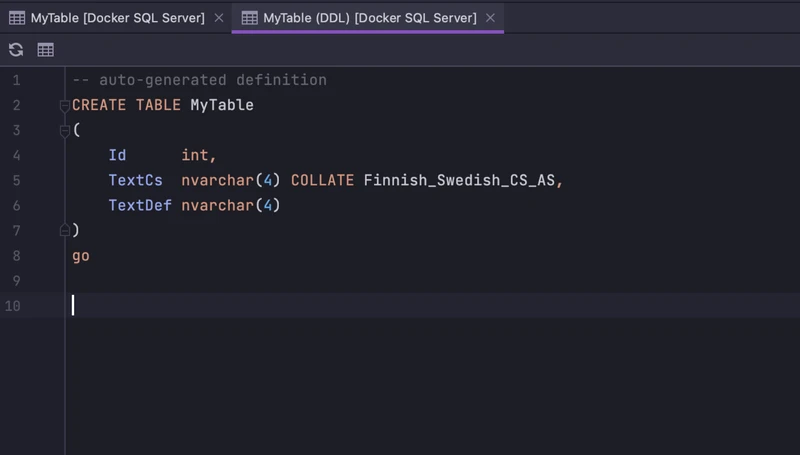
Task: Click line number 10 in the gutter
Action: click(x=13, y=305)
